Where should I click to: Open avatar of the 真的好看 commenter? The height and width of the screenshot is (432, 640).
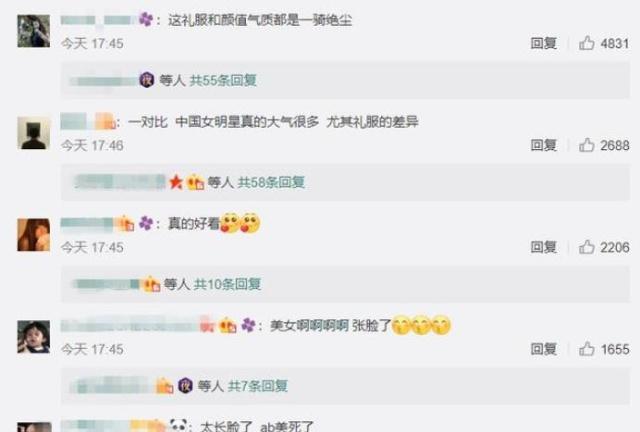coord(33,235)
